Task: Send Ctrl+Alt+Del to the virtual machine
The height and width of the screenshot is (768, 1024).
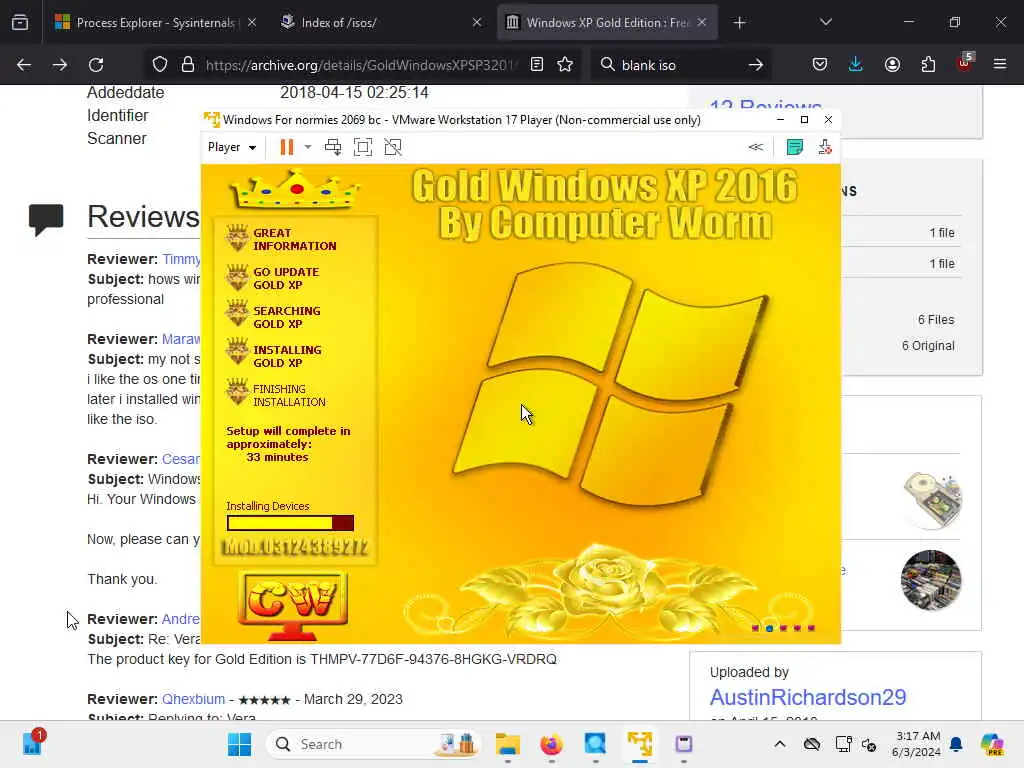Action: [x=333, y=147]
